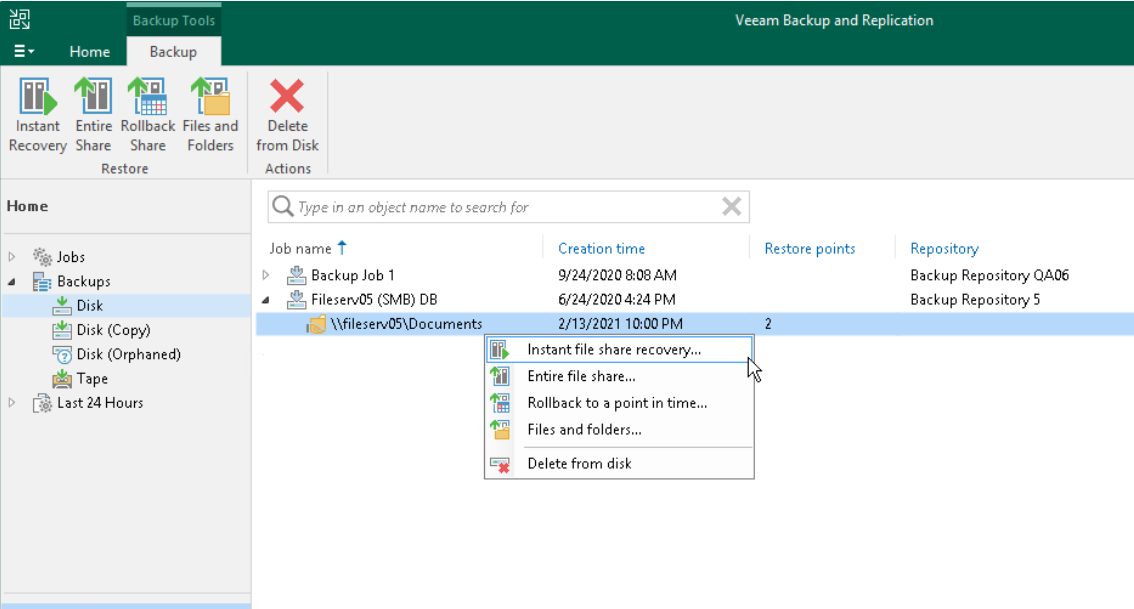The height and width of the screenshot is (609, 1134).
Task: Click the Last 24 Hours icon
Action: pos(43,403)
